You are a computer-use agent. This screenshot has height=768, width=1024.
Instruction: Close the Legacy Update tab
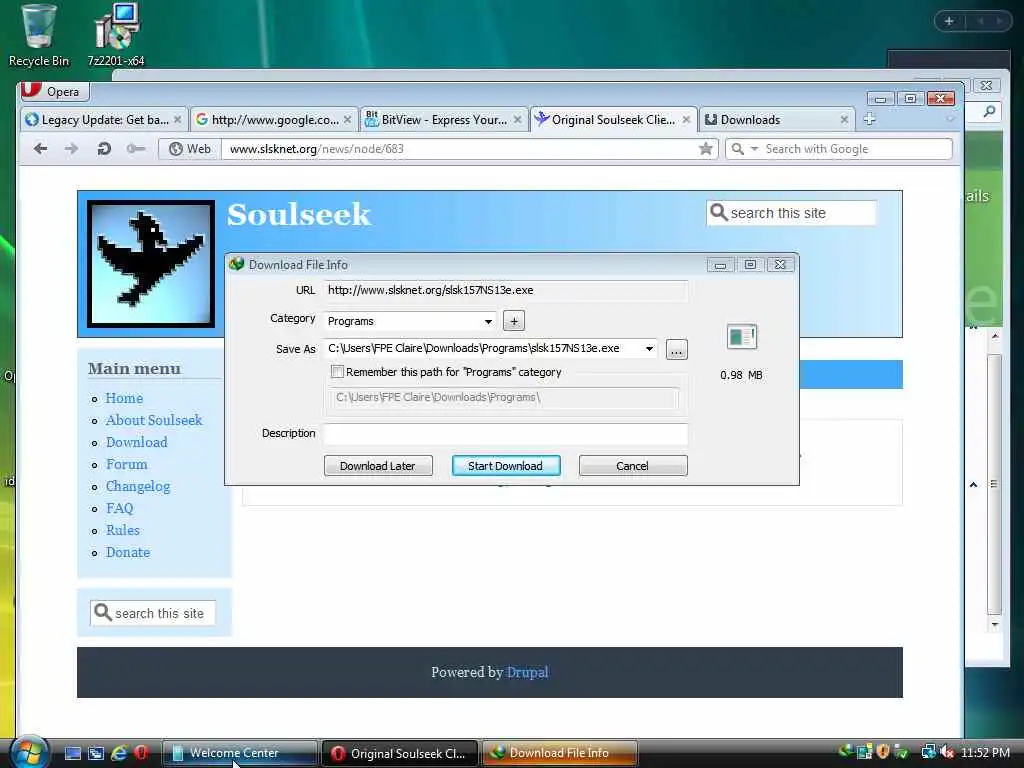point(177,120)
